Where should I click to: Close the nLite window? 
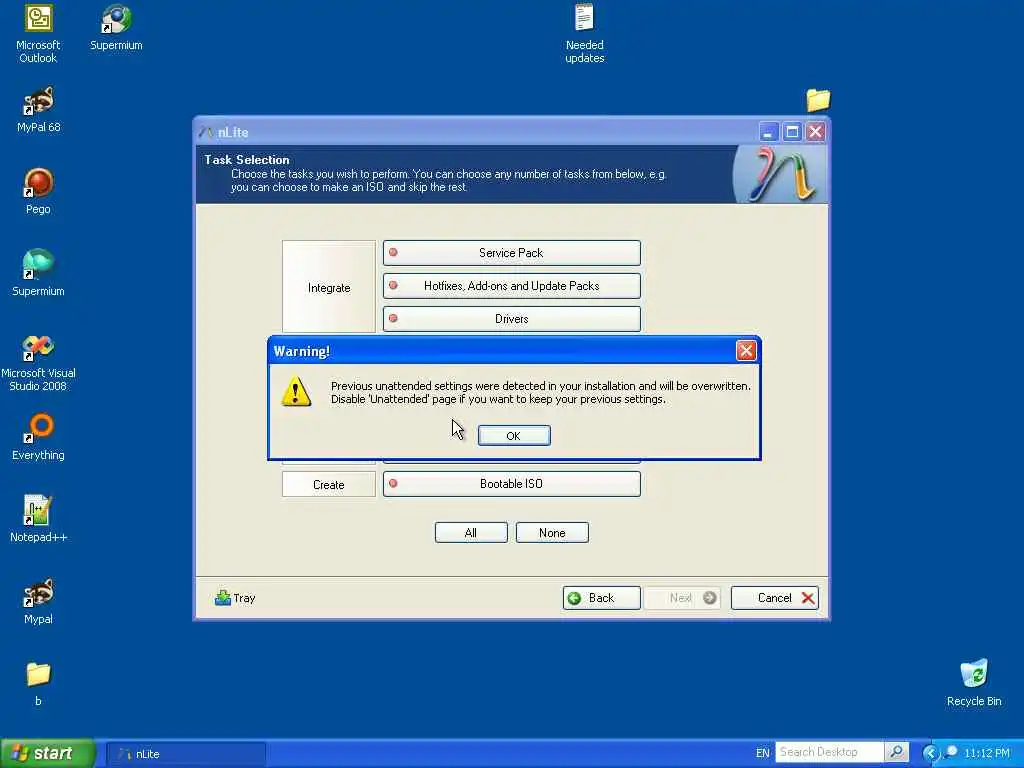tap(816, 132)
